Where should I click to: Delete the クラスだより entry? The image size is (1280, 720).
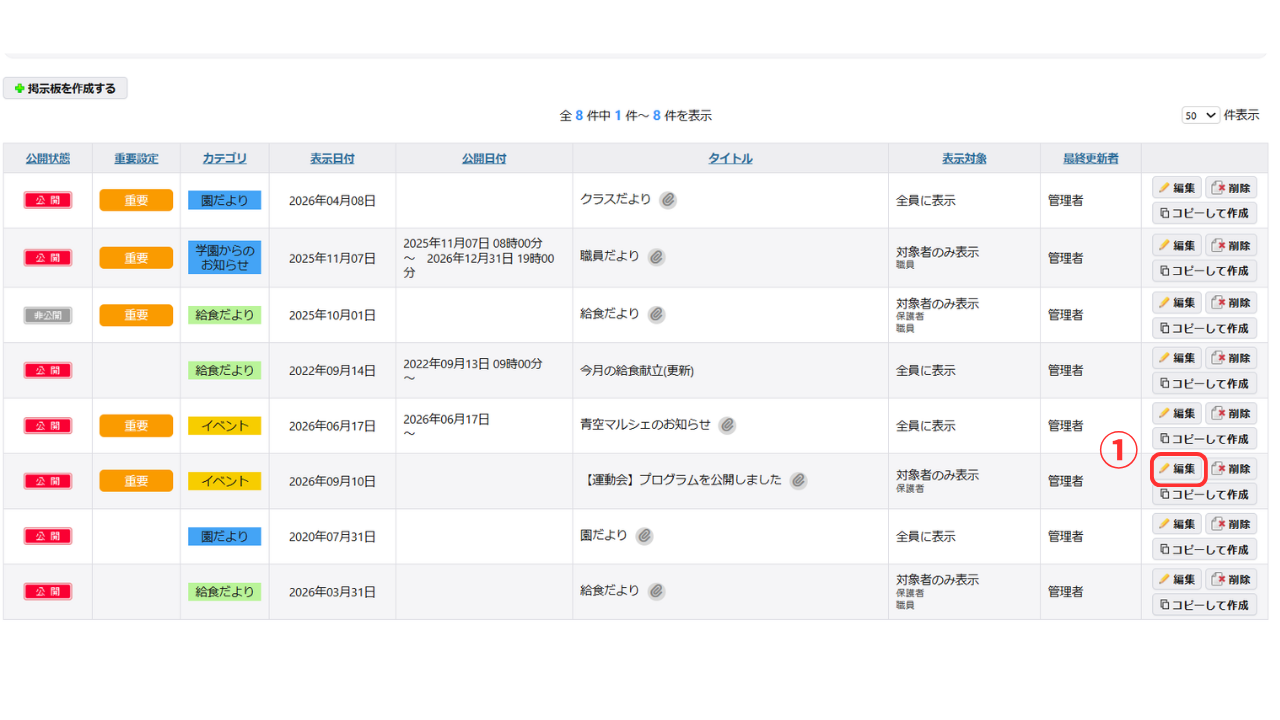[1231, 188]
